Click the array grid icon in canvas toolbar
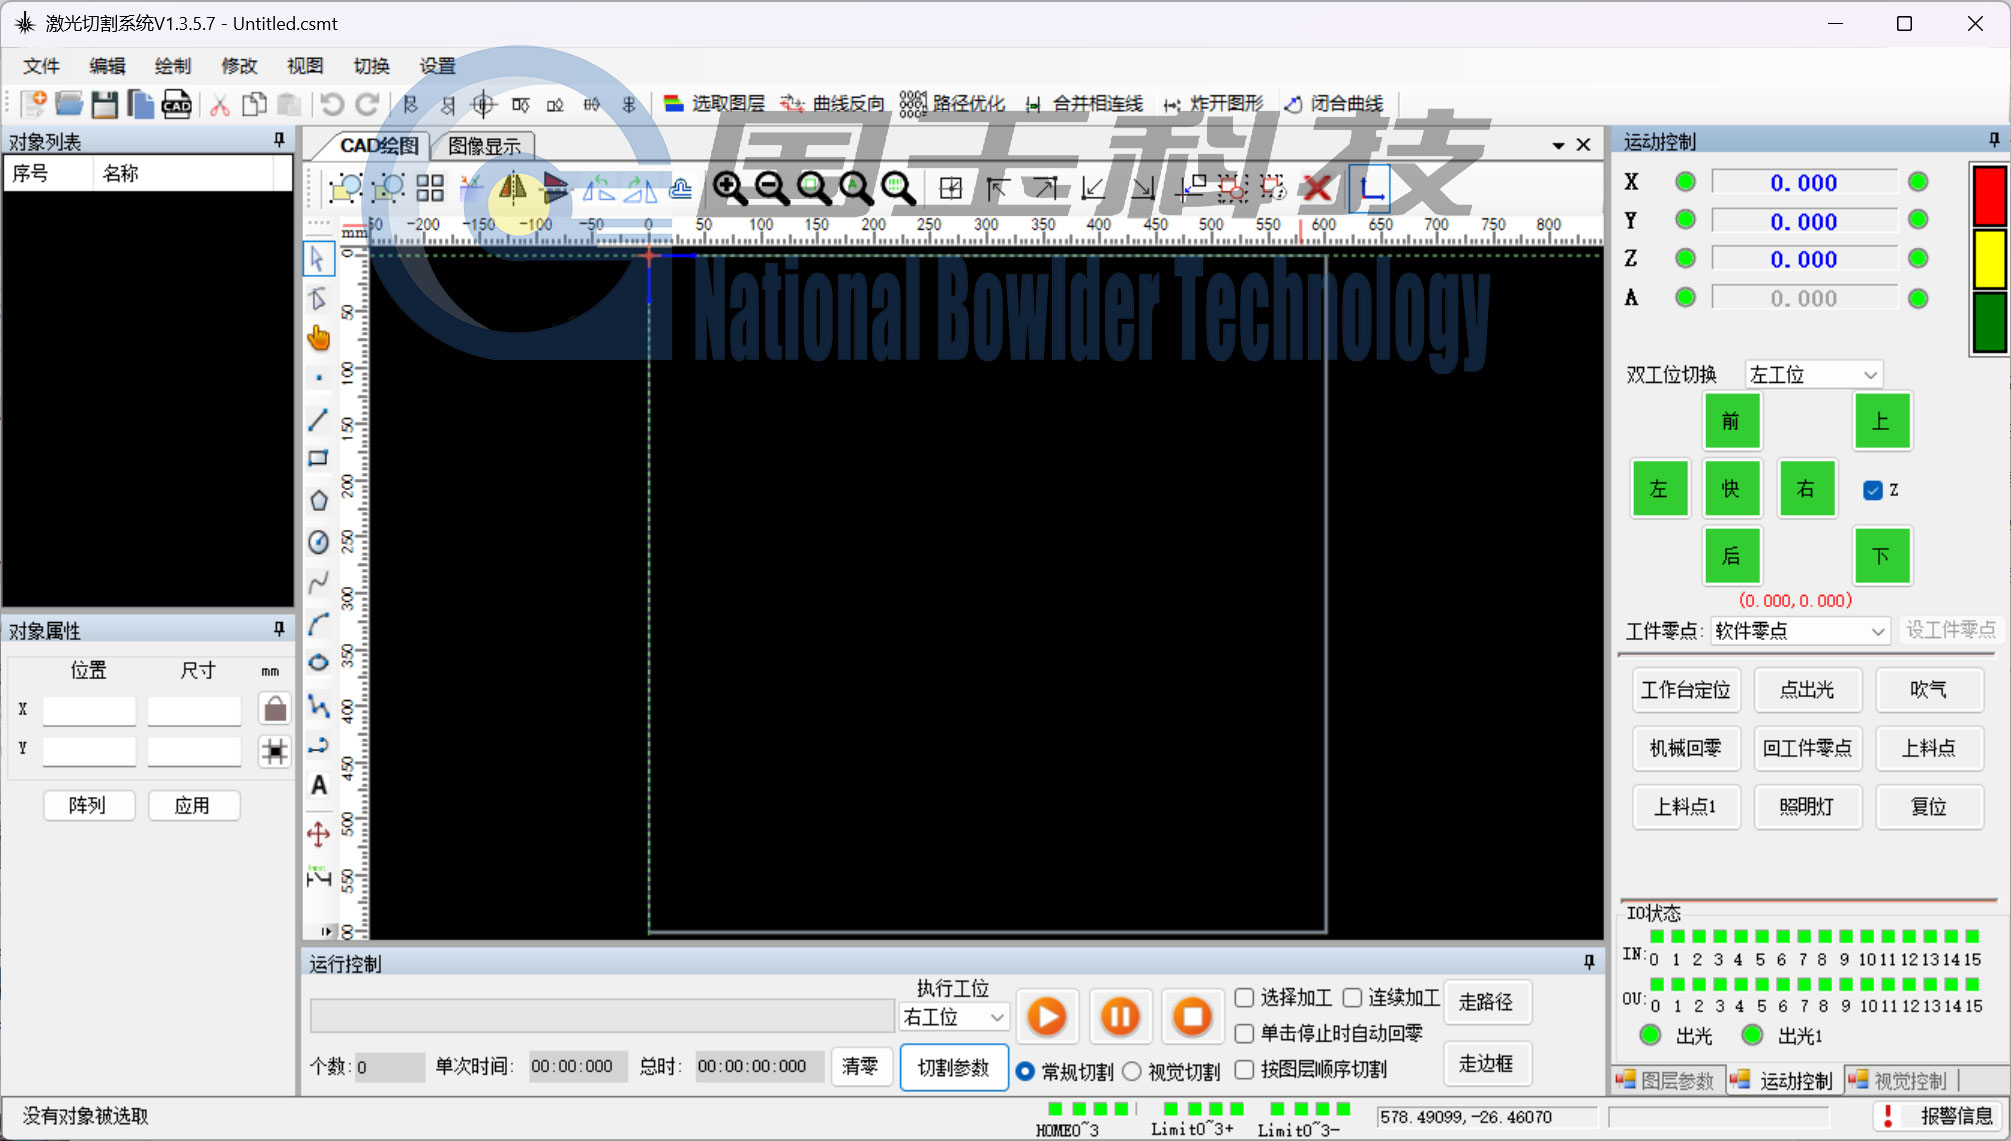2011x1141 pixels. (430, 188)
